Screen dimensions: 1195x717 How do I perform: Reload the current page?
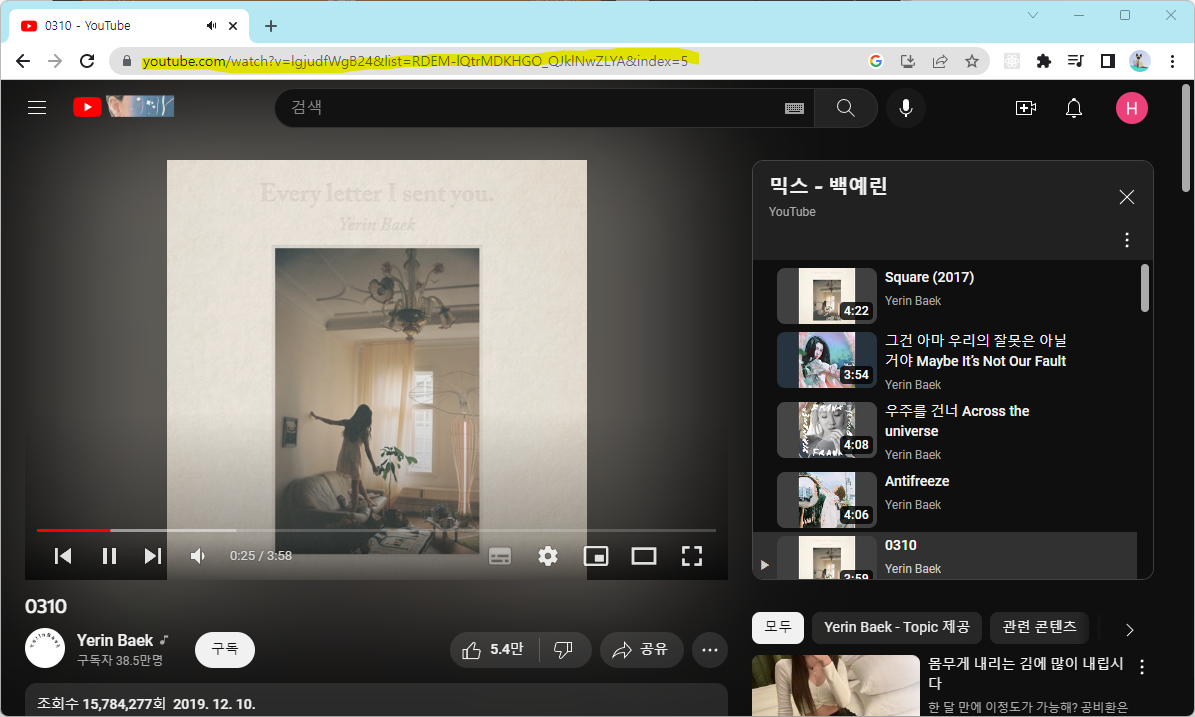(x=87, y=61)
